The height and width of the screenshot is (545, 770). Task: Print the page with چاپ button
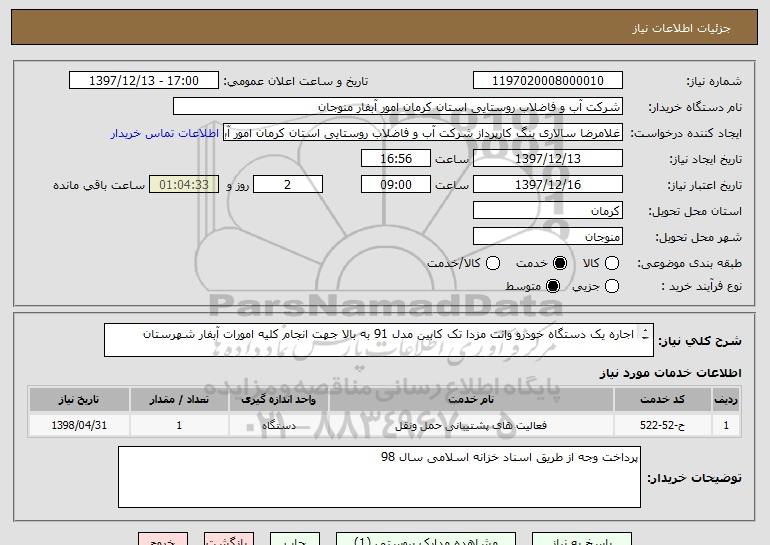[291, 539]
